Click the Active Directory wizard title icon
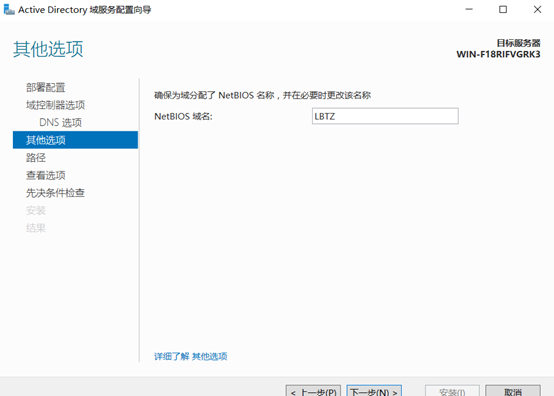The width and height of the screenshot is (554, 396). (x=9, y=10)
